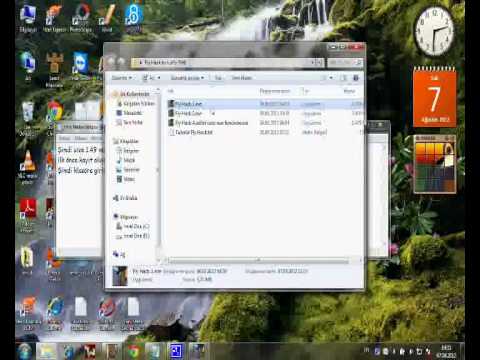Go back in the Explorer window

click(111, 62)
